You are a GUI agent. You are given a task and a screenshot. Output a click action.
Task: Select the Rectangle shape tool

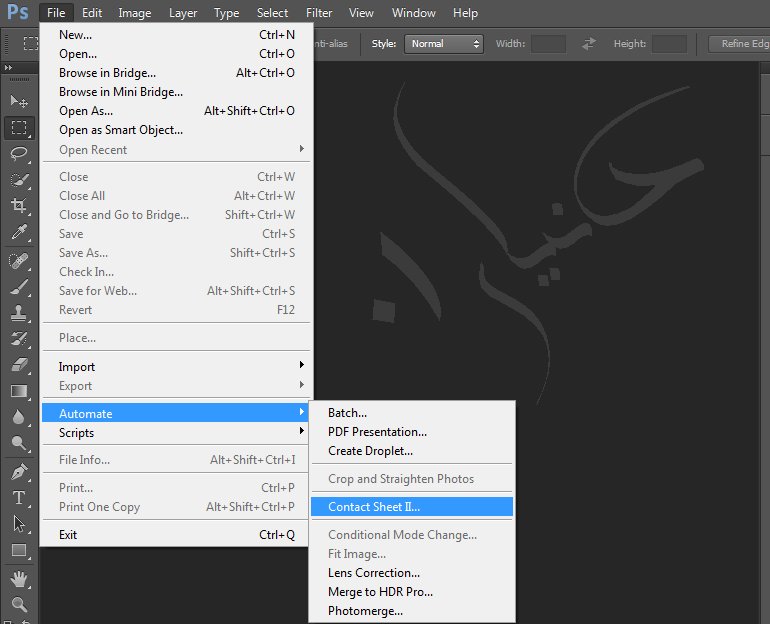coord(19,550)
